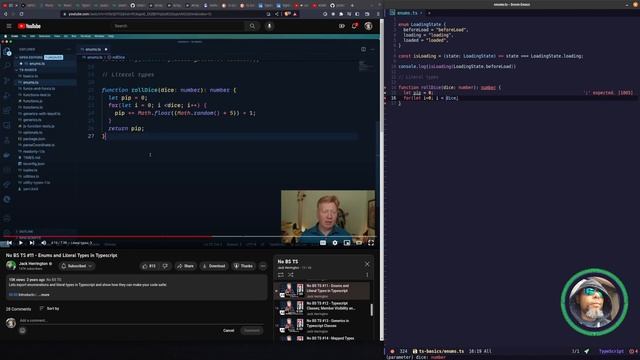640x360 pixels.
Task: Click the Share button under the video
Action: tap(186, 266)
